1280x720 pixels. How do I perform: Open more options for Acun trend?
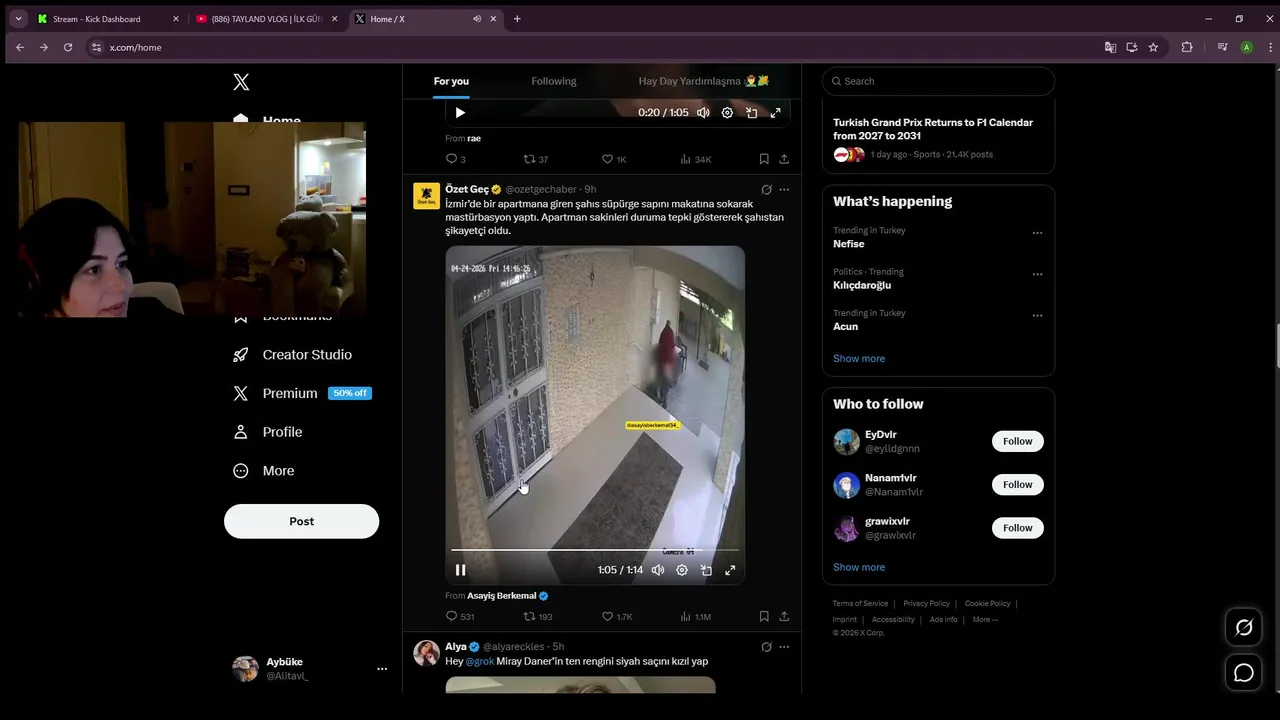1037,316
